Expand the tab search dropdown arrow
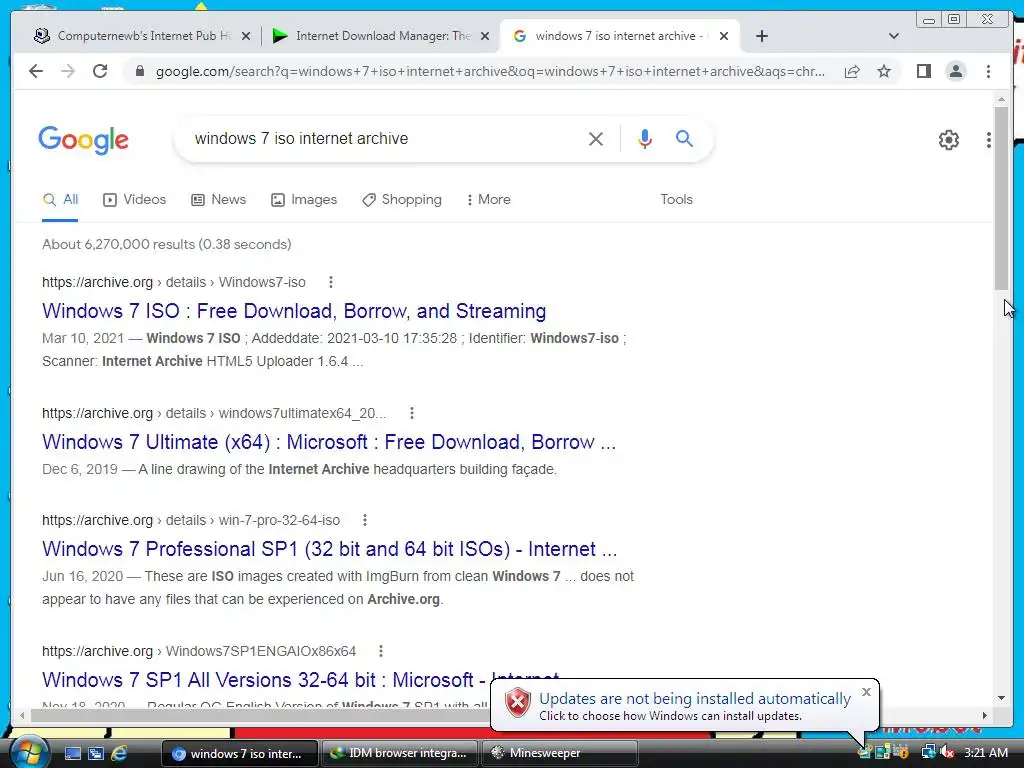1024x768 pixels. point(894,36)
